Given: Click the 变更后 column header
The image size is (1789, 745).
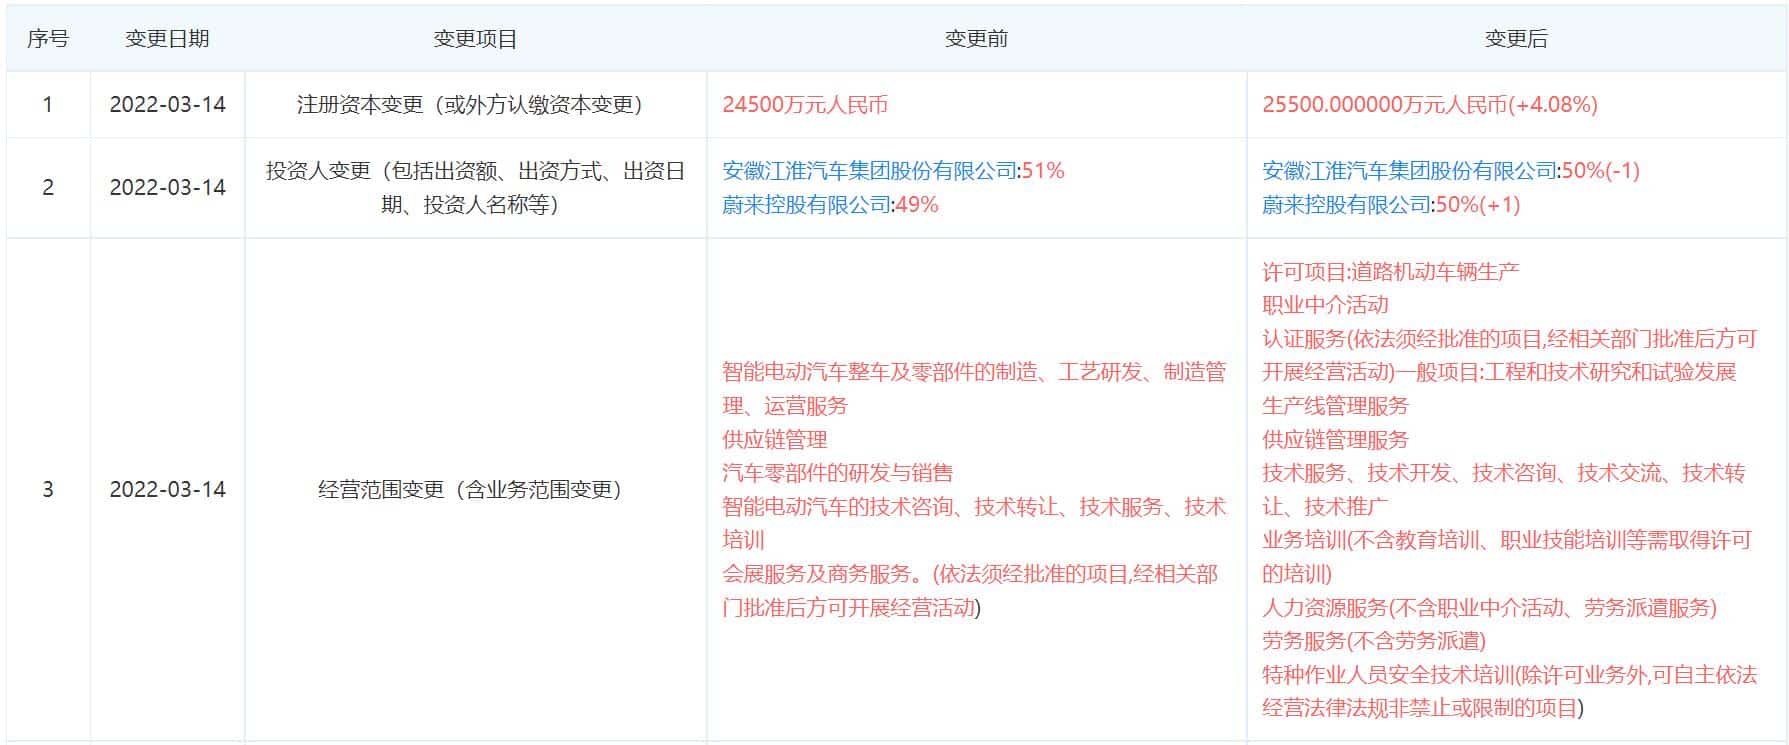Looking at the screenshot, I should (1516, 39).
